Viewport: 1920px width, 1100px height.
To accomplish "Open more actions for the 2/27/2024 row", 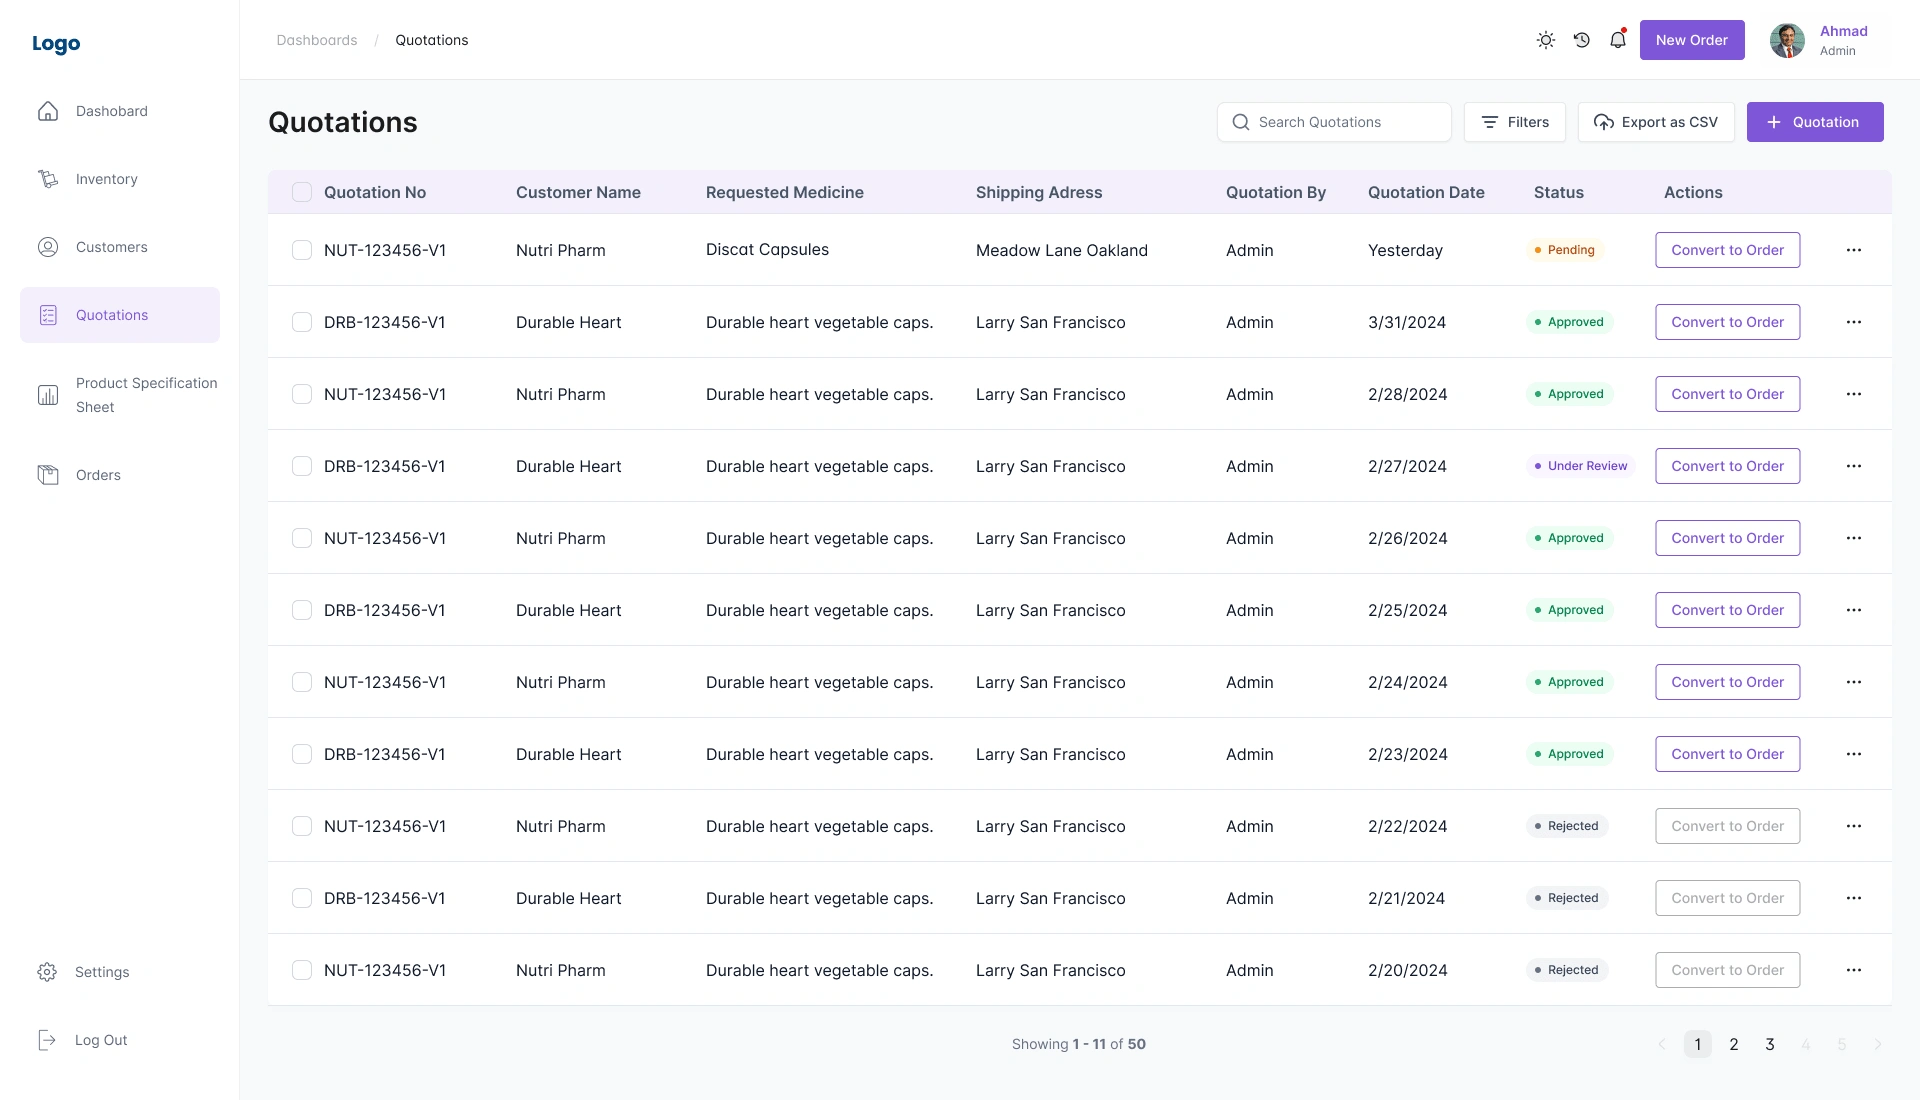I will coord(1854,466).
